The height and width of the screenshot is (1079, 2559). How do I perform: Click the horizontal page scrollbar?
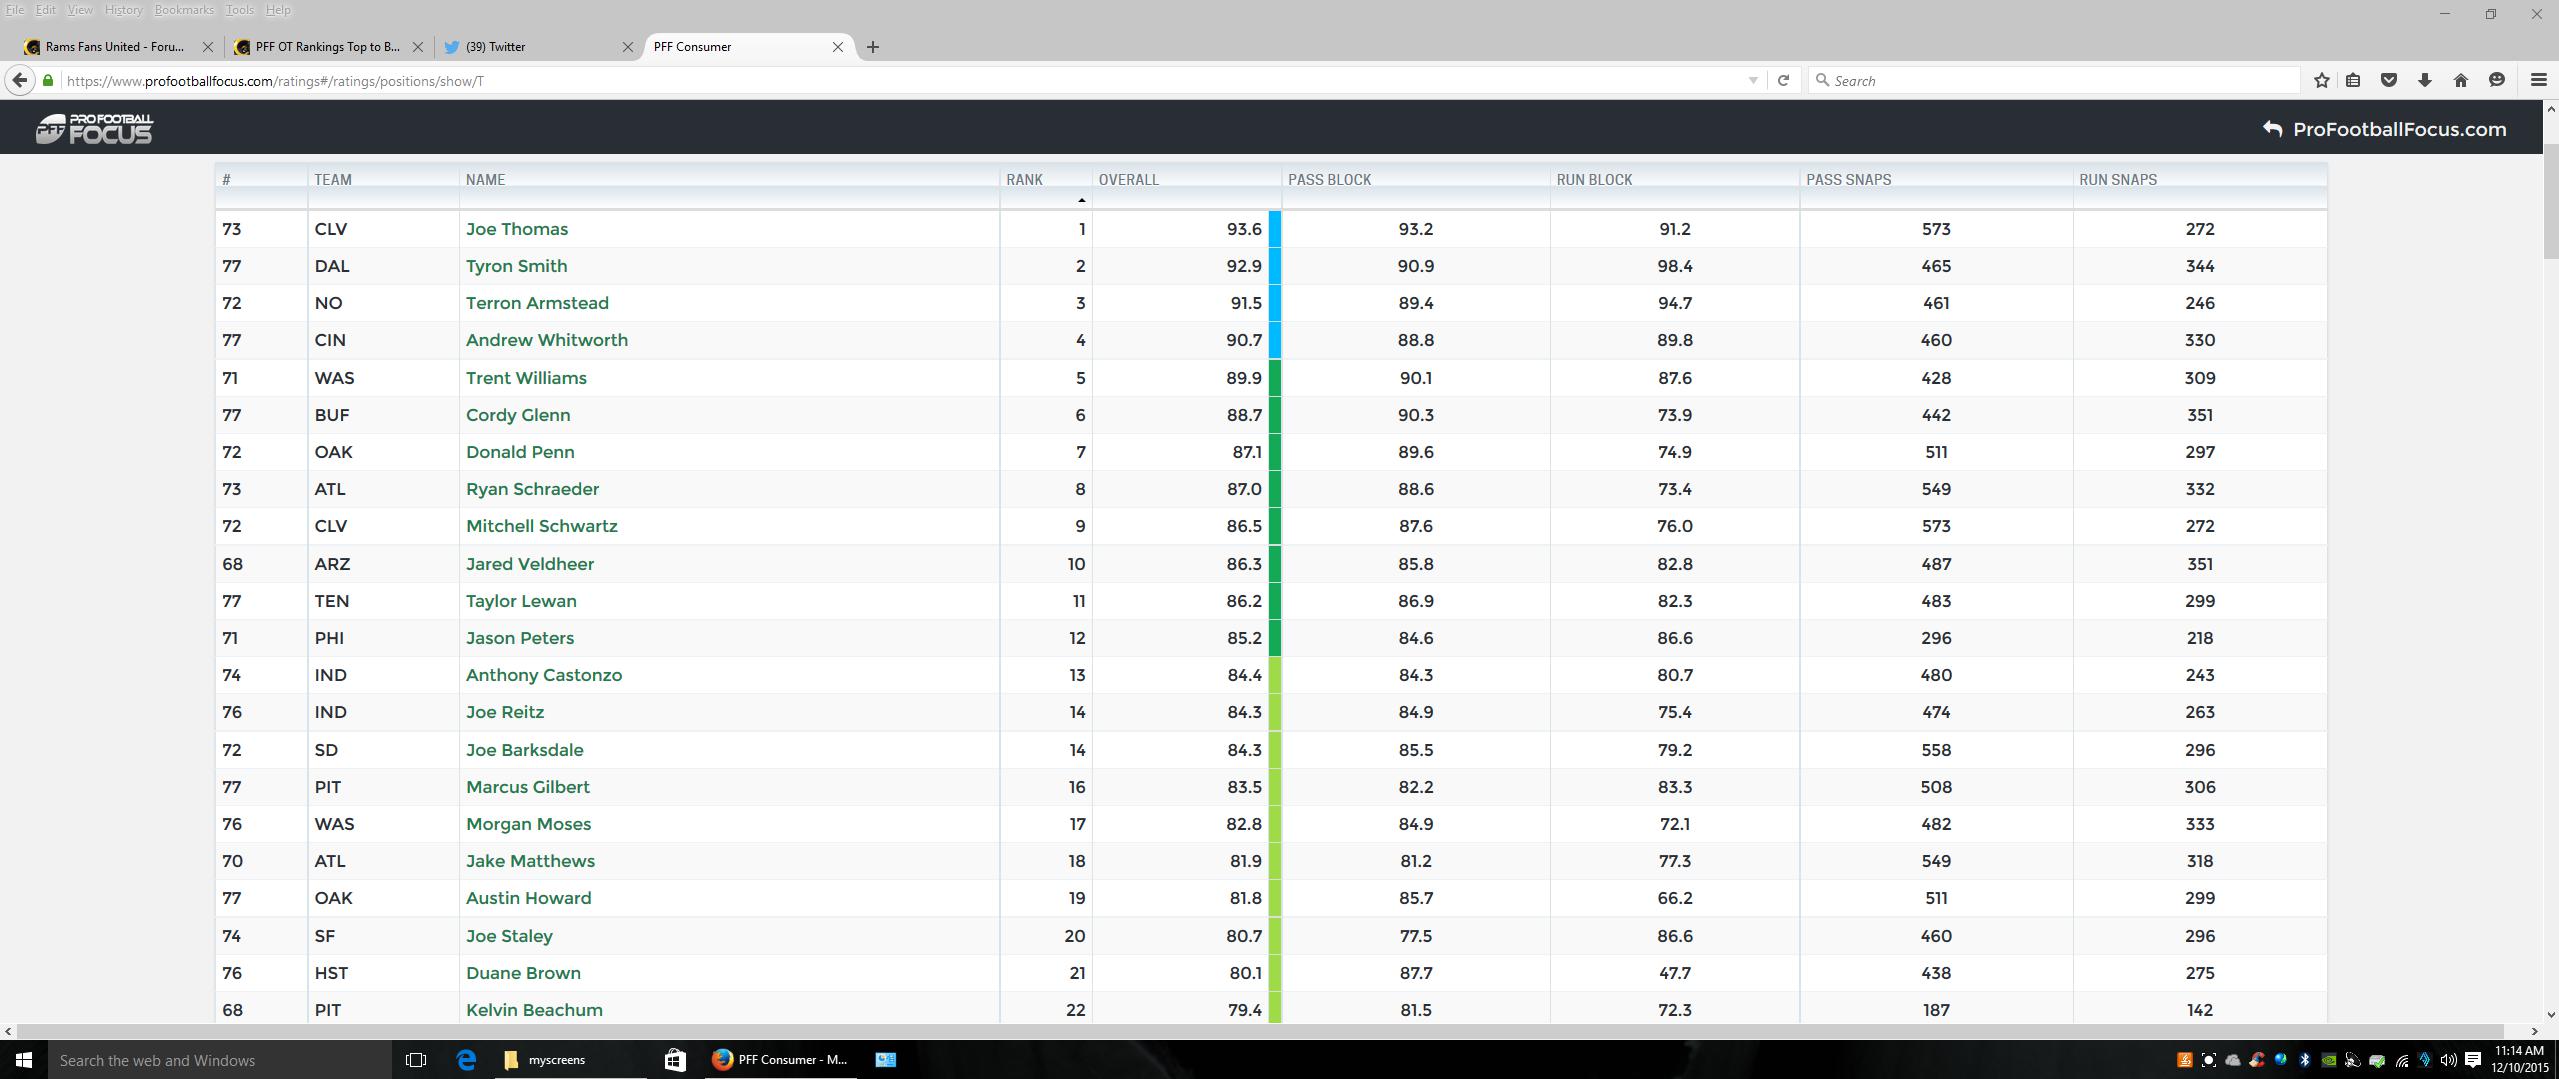(1260, 1031)
